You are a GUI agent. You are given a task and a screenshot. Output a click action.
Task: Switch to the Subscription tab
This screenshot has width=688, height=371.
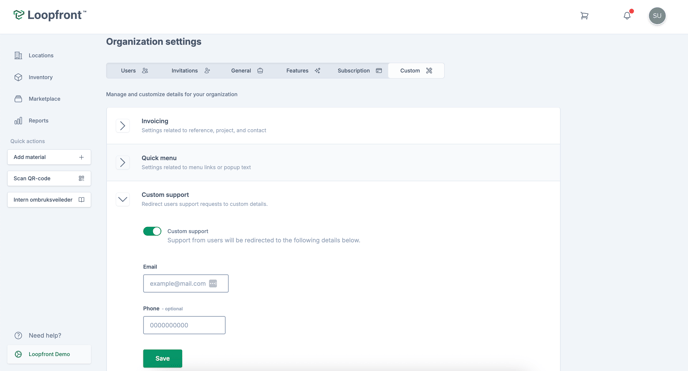click(x=359, y=71)
